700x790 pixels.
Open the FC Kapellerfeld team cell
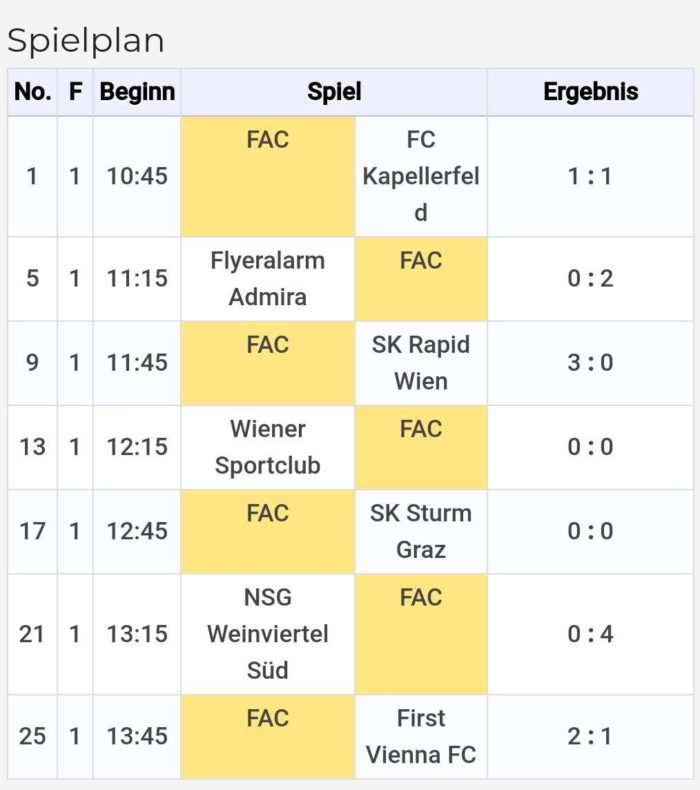(x=421, y=176)
